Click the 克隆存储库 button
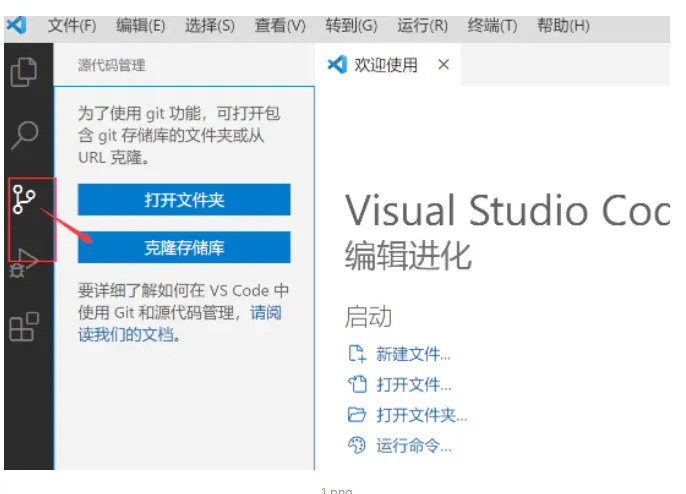This screenshot has height=494, width=686. coord(184,247)
